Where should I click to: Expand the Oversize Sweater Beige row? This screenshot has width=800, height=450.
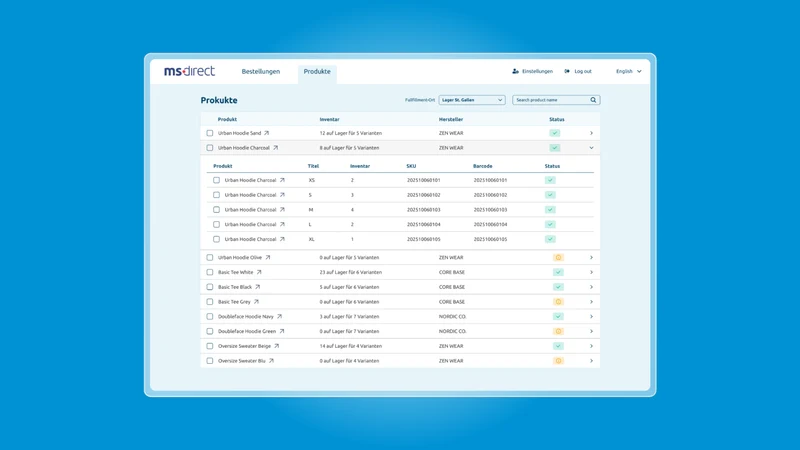591,346
